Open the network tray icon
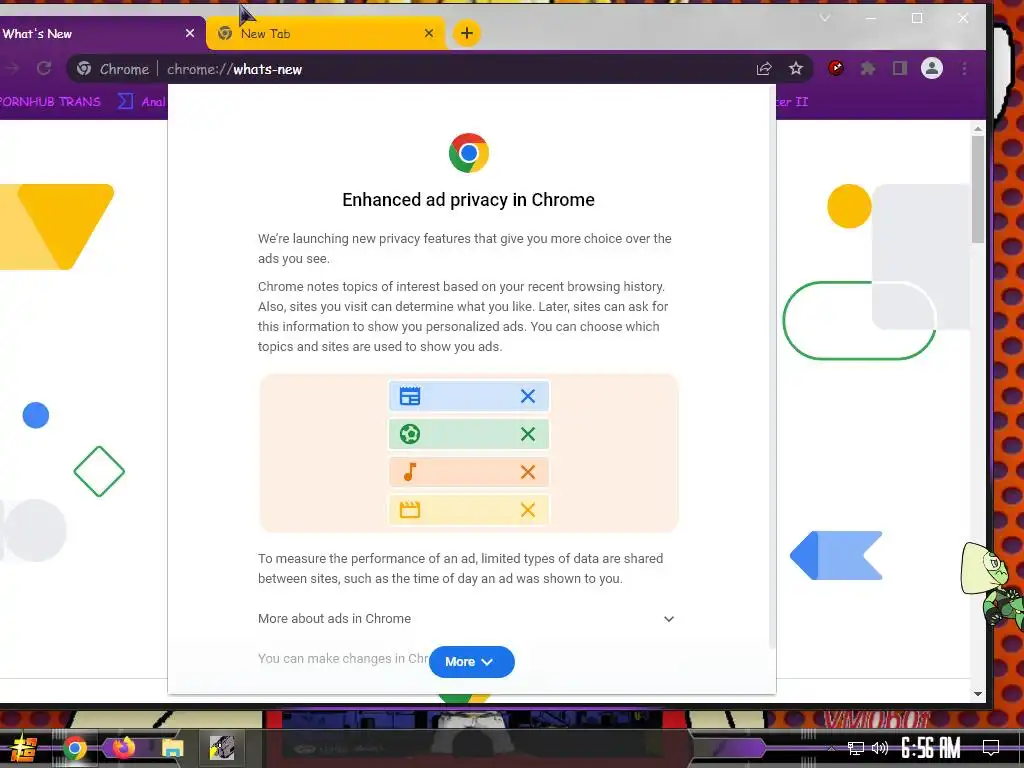The width and height of the screenshot is (1024, 768). pos(856,748)
